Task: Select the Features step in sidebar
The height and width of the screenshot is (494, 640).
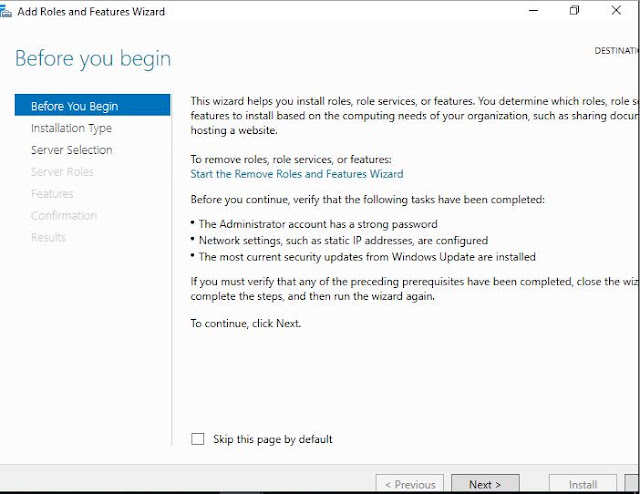Action: click(x=52, y=194)
